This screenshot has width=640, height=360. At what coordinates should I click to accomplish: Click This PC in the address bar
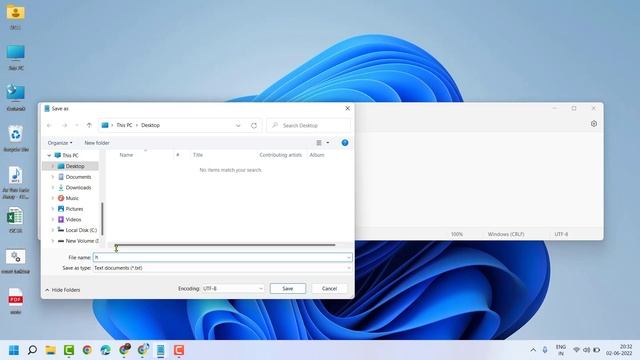[124, 125]
